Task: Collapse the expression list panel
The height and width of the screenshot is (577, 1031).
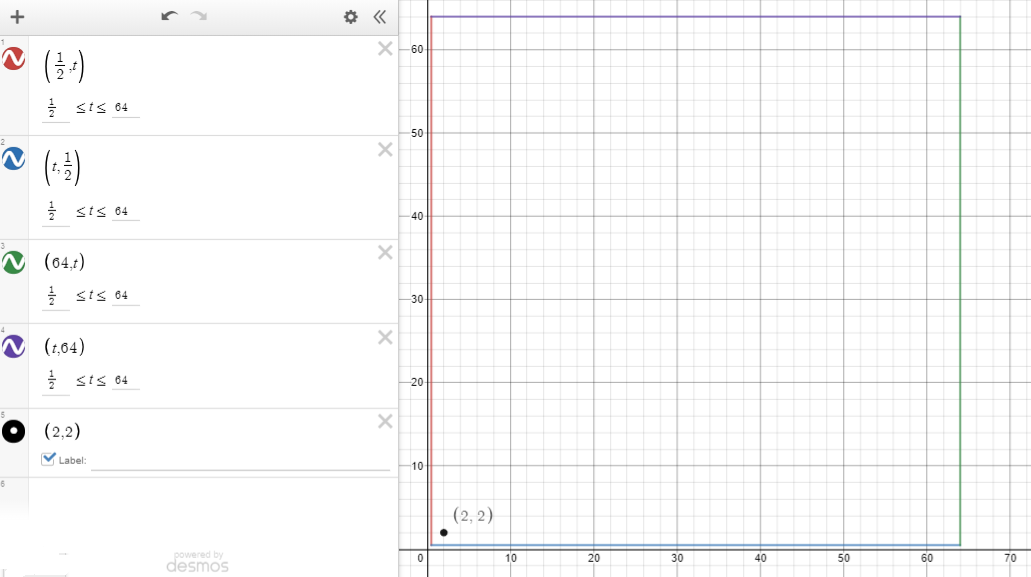Action: [379, 17]
